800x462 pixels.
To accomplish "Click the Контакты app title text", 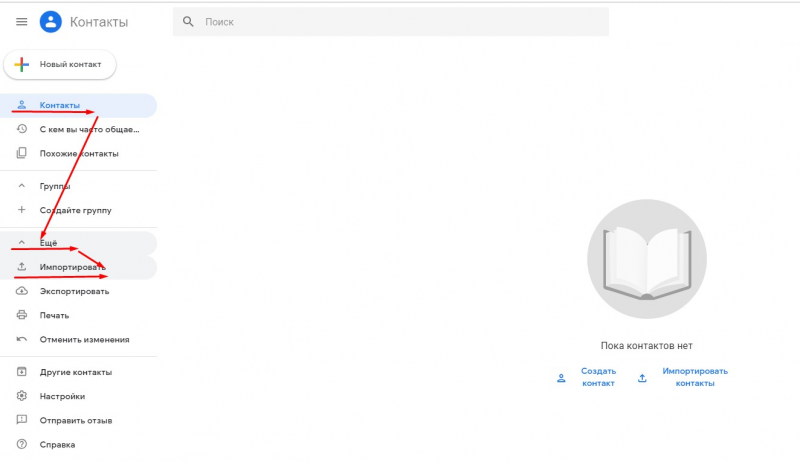I will click(99, 22).
